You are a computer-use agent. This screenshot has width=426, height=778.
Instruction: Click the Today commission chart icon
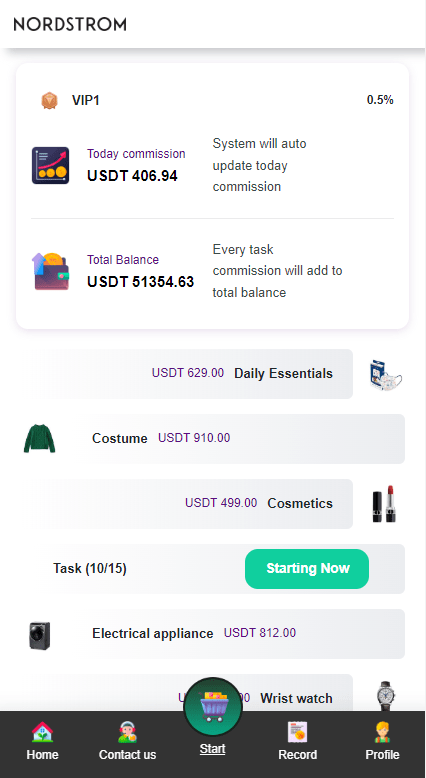pyautogui.click(x=51, y=165)
